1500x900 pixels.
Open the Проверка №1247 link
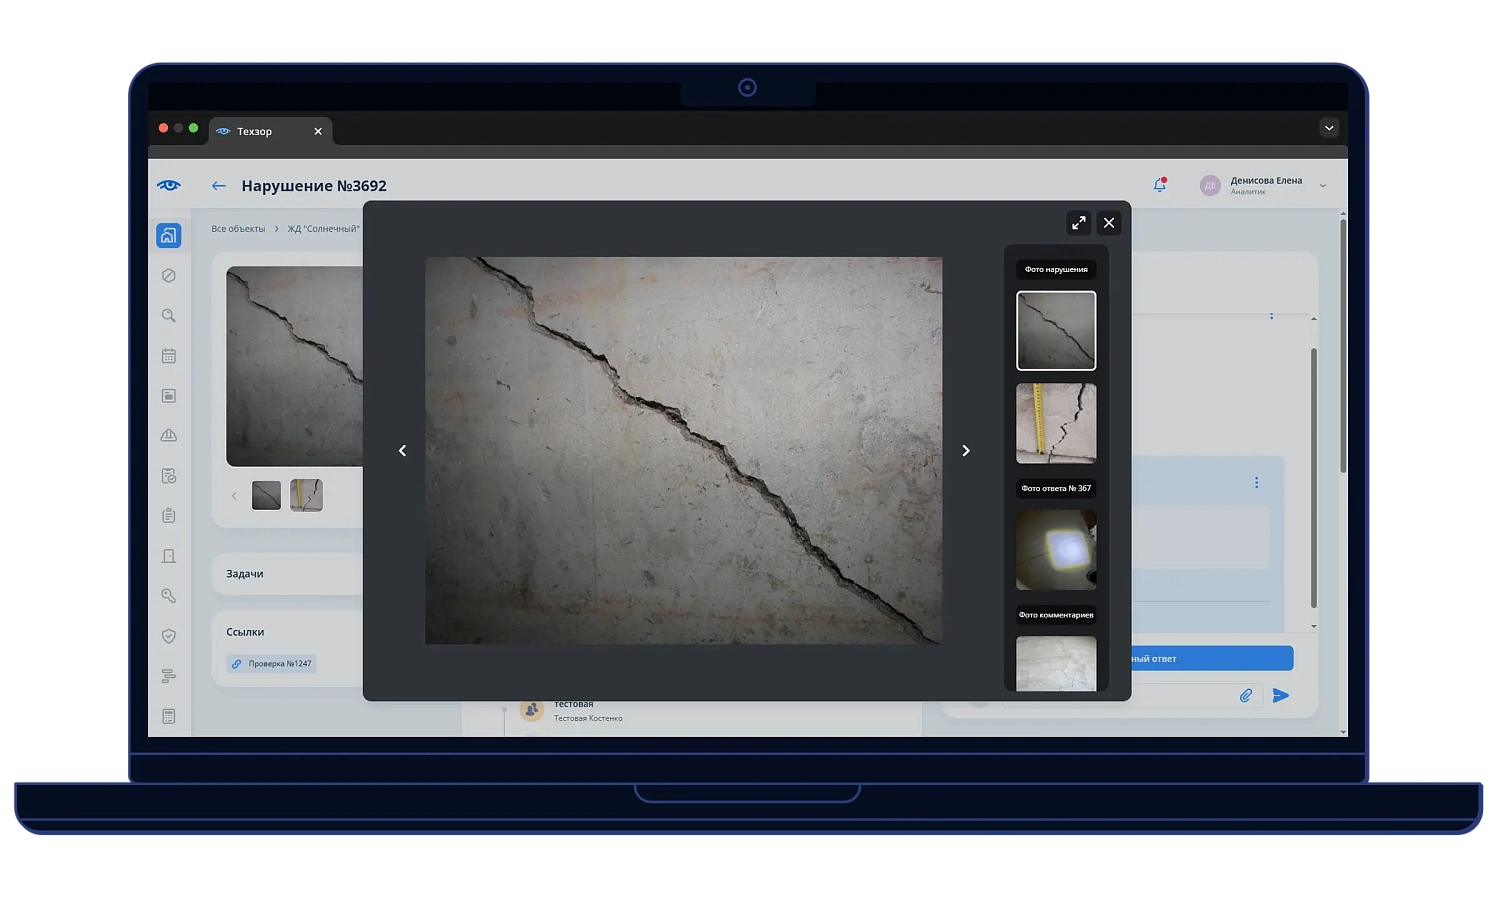[272, 664]
